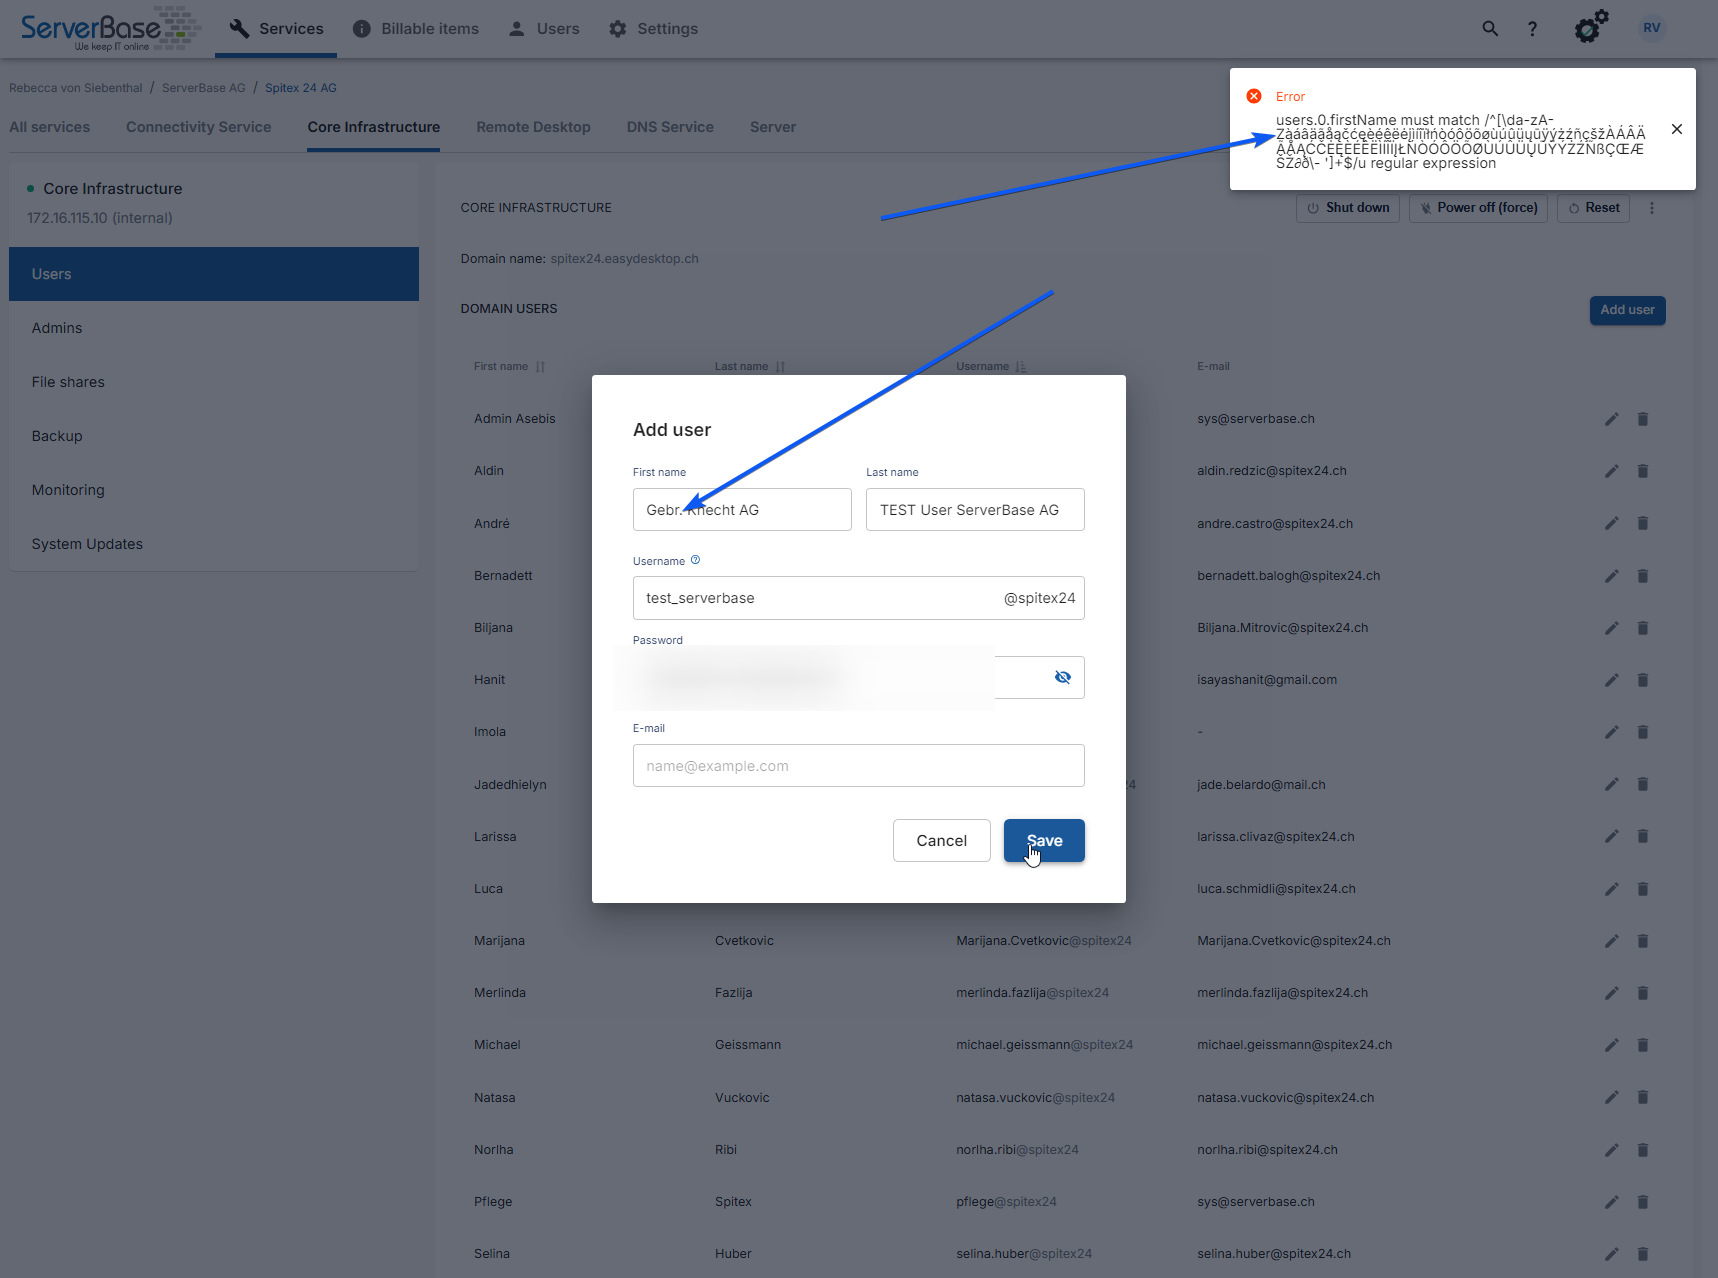This screenshot has height=1278, width=1718.
Task: Focus the E-mail field
Action: pyautogui.click(x=859, y=766)
